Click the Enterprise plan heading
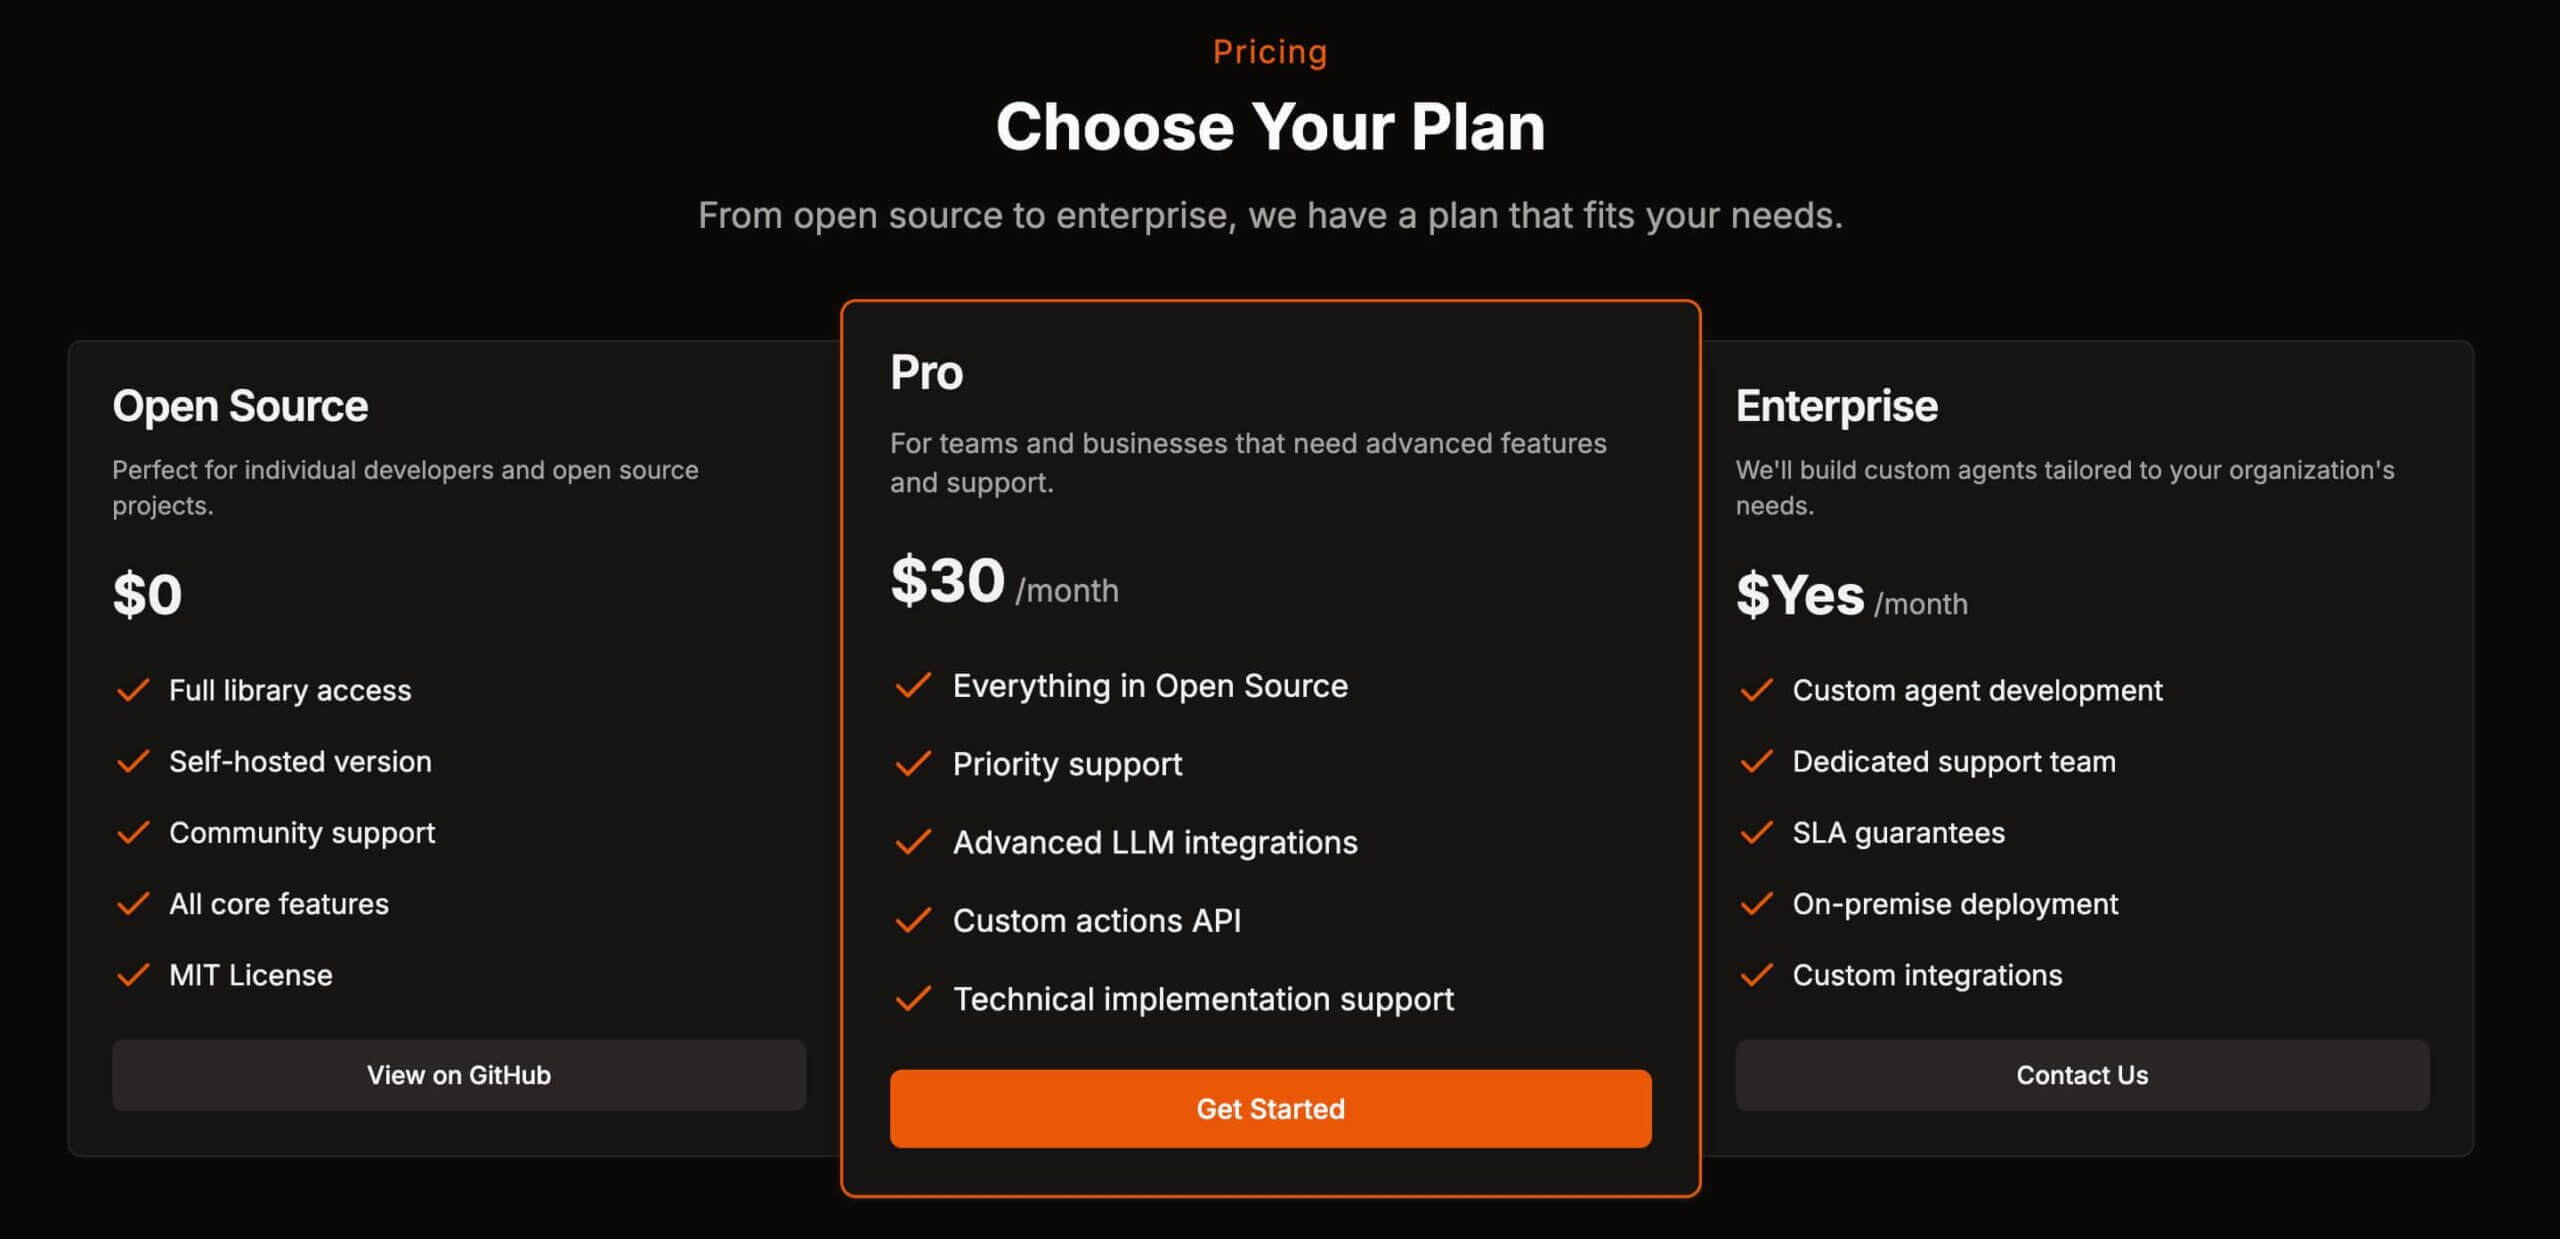 tap(1837, 406)
